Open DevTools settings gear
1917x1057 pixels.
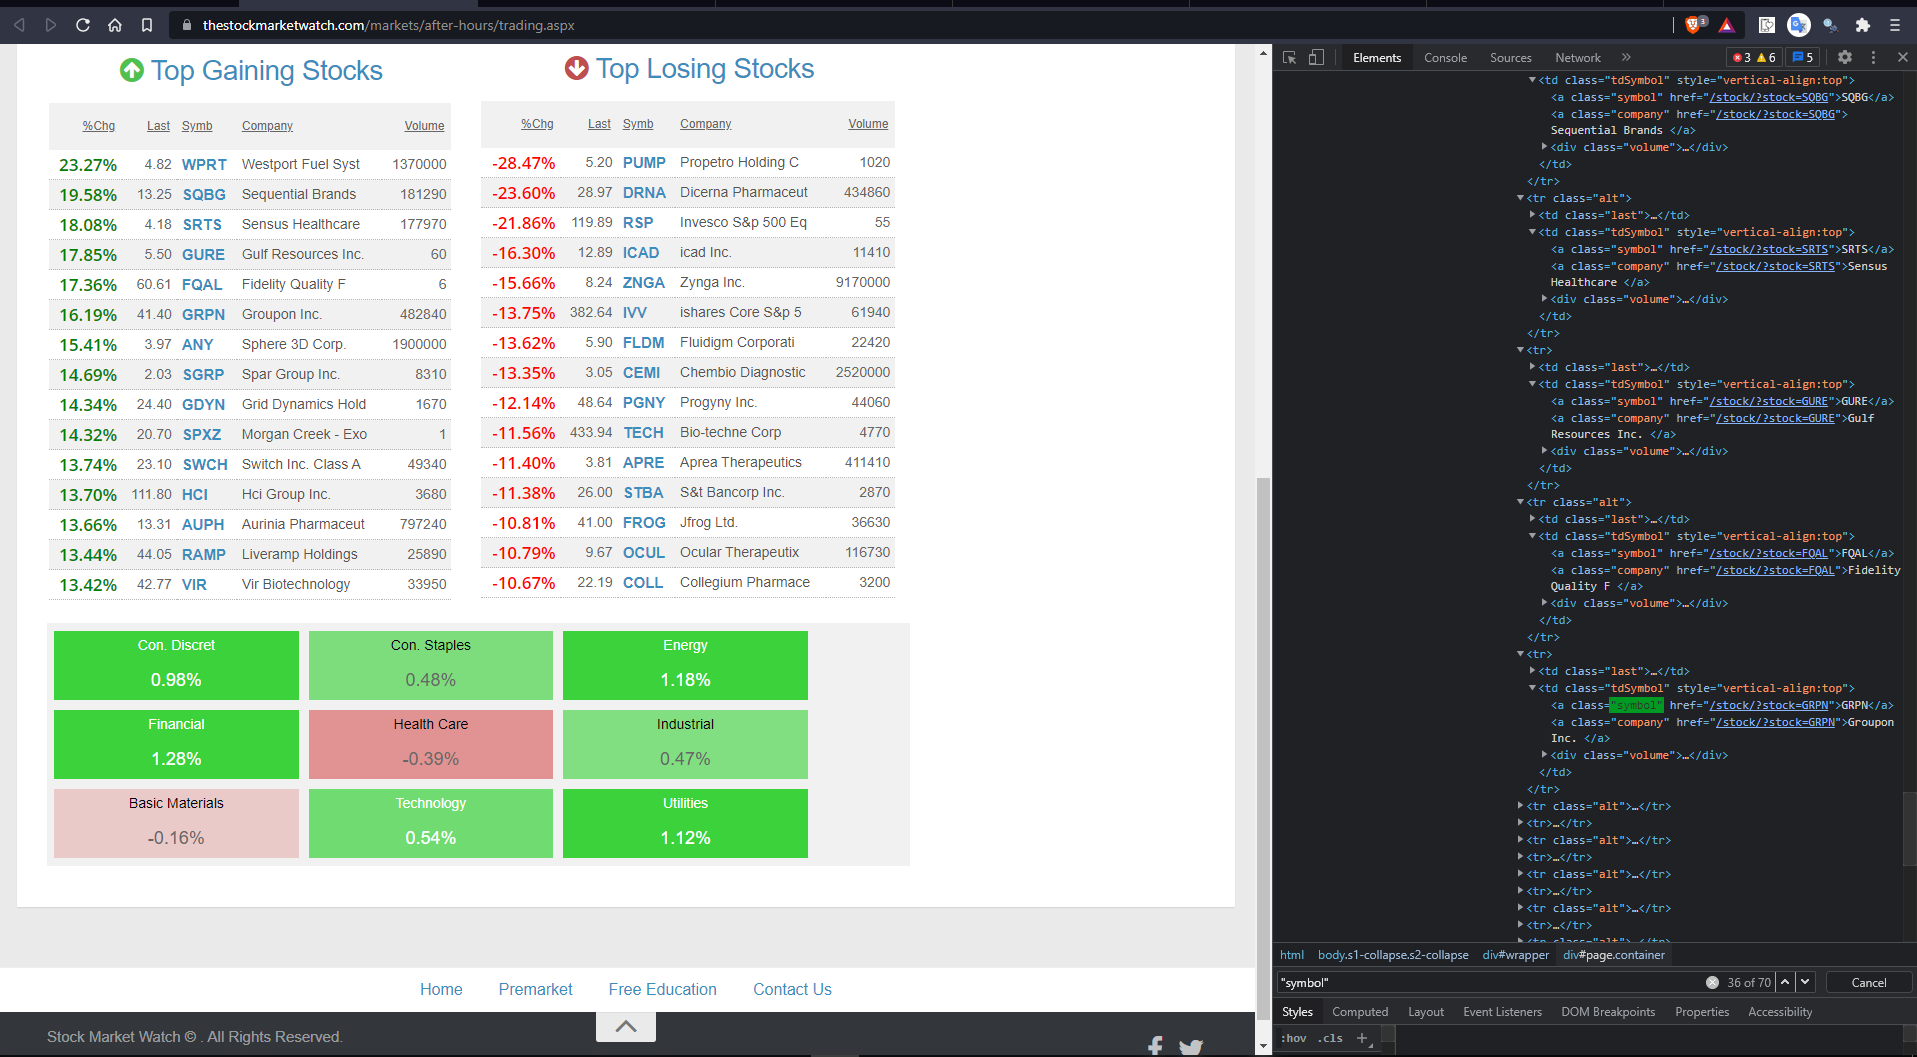pyautogui.click(x=1845, y=57)
